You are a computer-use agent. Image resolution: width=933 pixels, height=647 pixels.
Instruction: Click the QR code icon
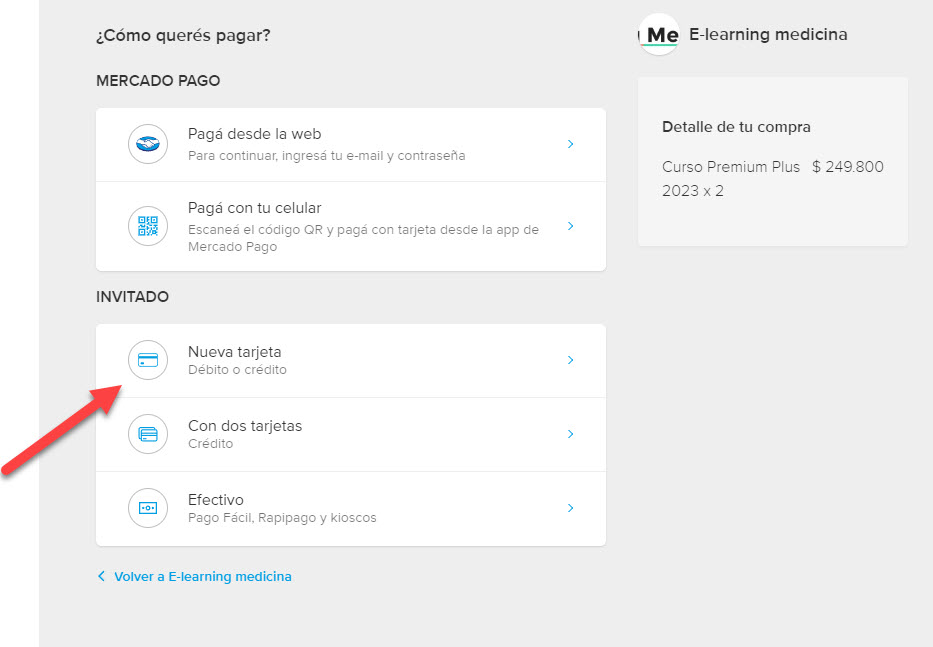(148, 226)
